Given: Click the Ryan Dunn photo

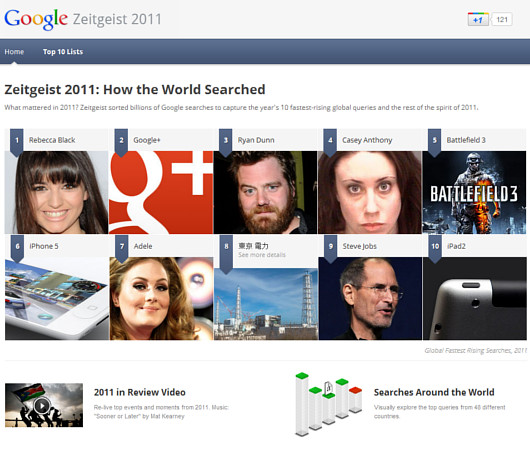Looking at the screenshot, I should (x=266, y=192).
